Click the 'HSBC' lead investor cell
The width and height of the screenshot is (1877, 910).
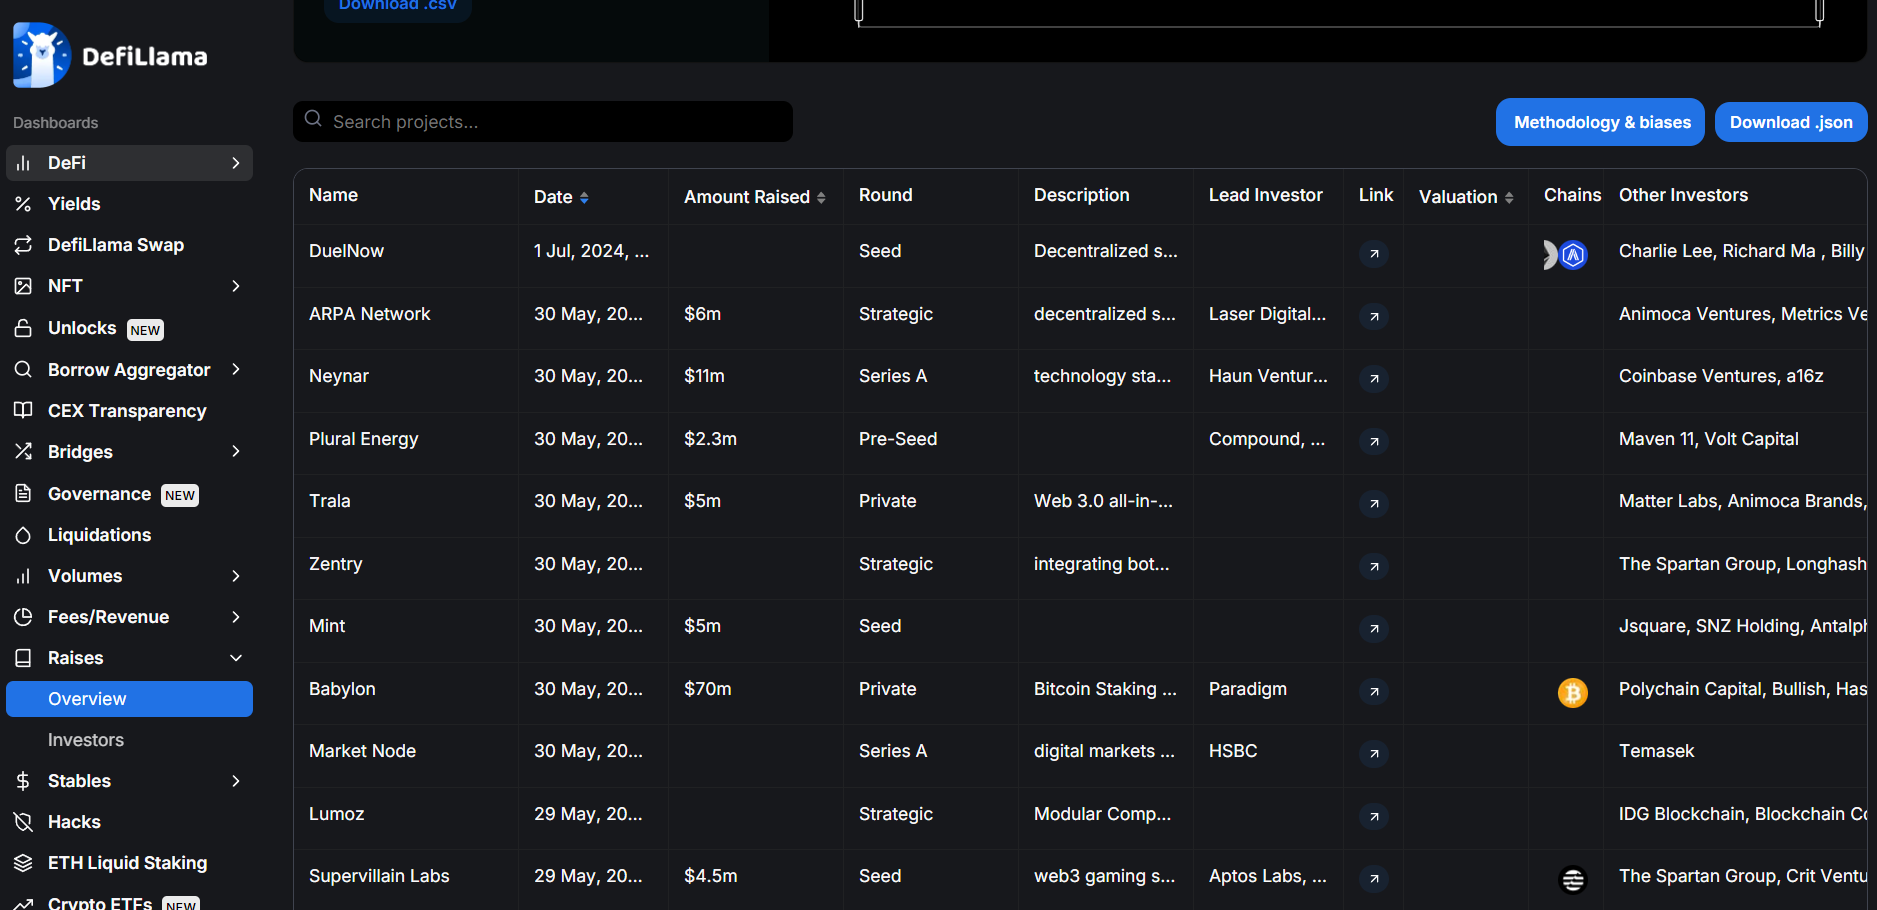point(1233,751)
